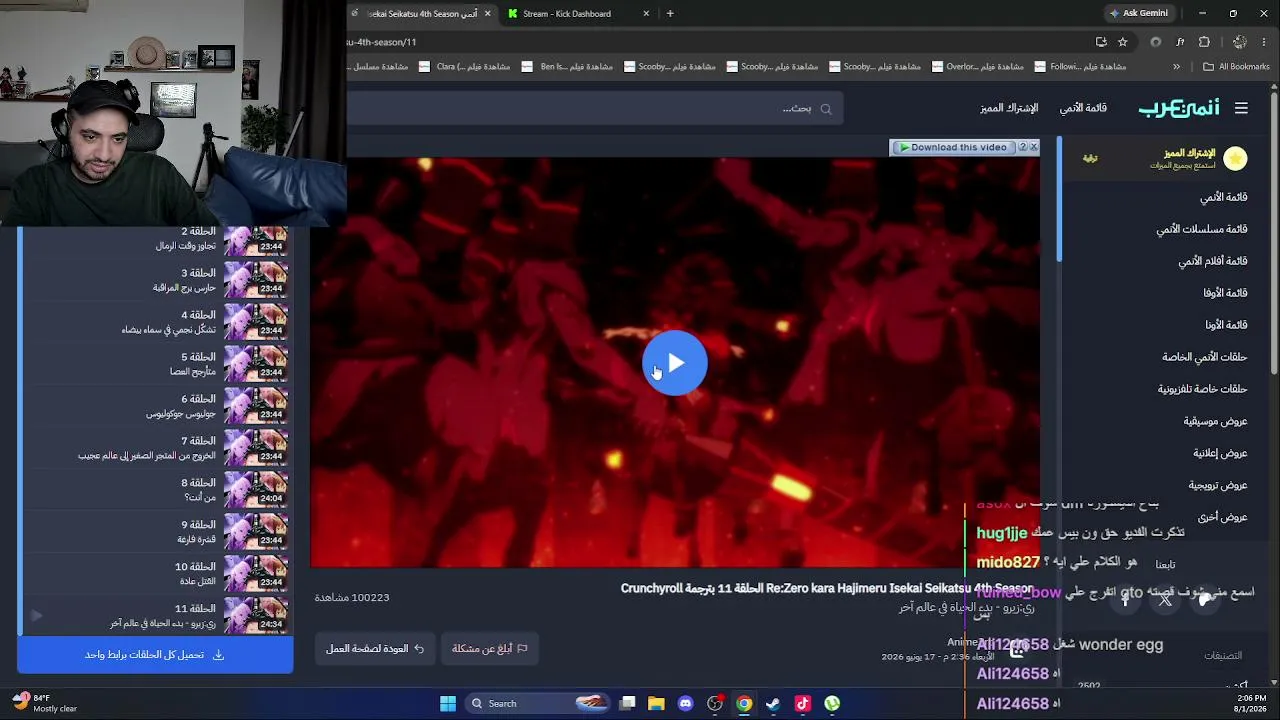
Task: Open the Followi... bookmark
Action: click(x=1082, y=67)
